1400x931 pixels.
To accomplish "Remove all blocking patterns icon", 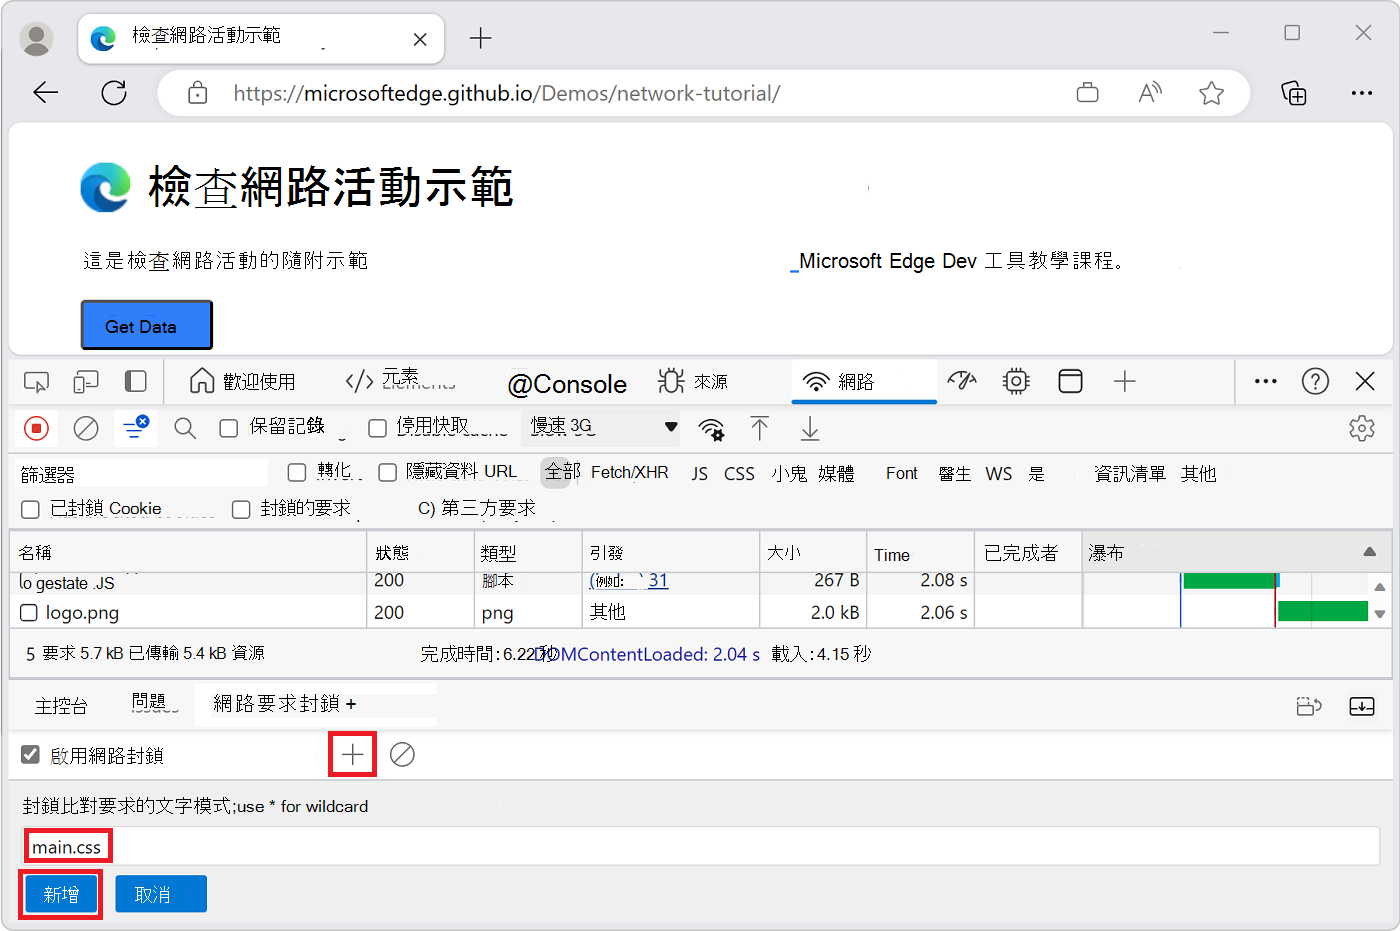I will point(402,754).
